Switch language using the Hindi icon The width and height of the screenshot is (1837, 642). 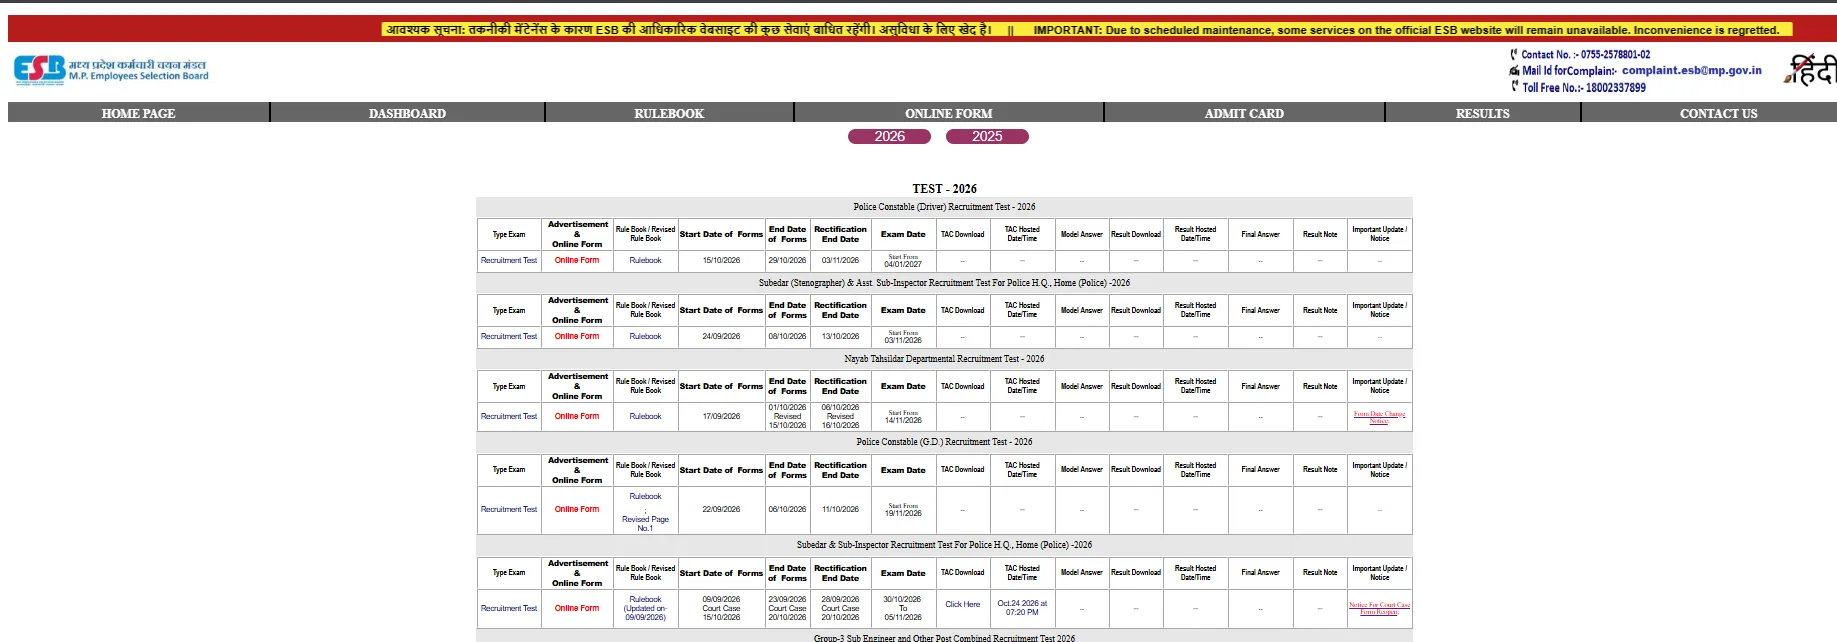pyautogui.click(x=1811, y=70)
